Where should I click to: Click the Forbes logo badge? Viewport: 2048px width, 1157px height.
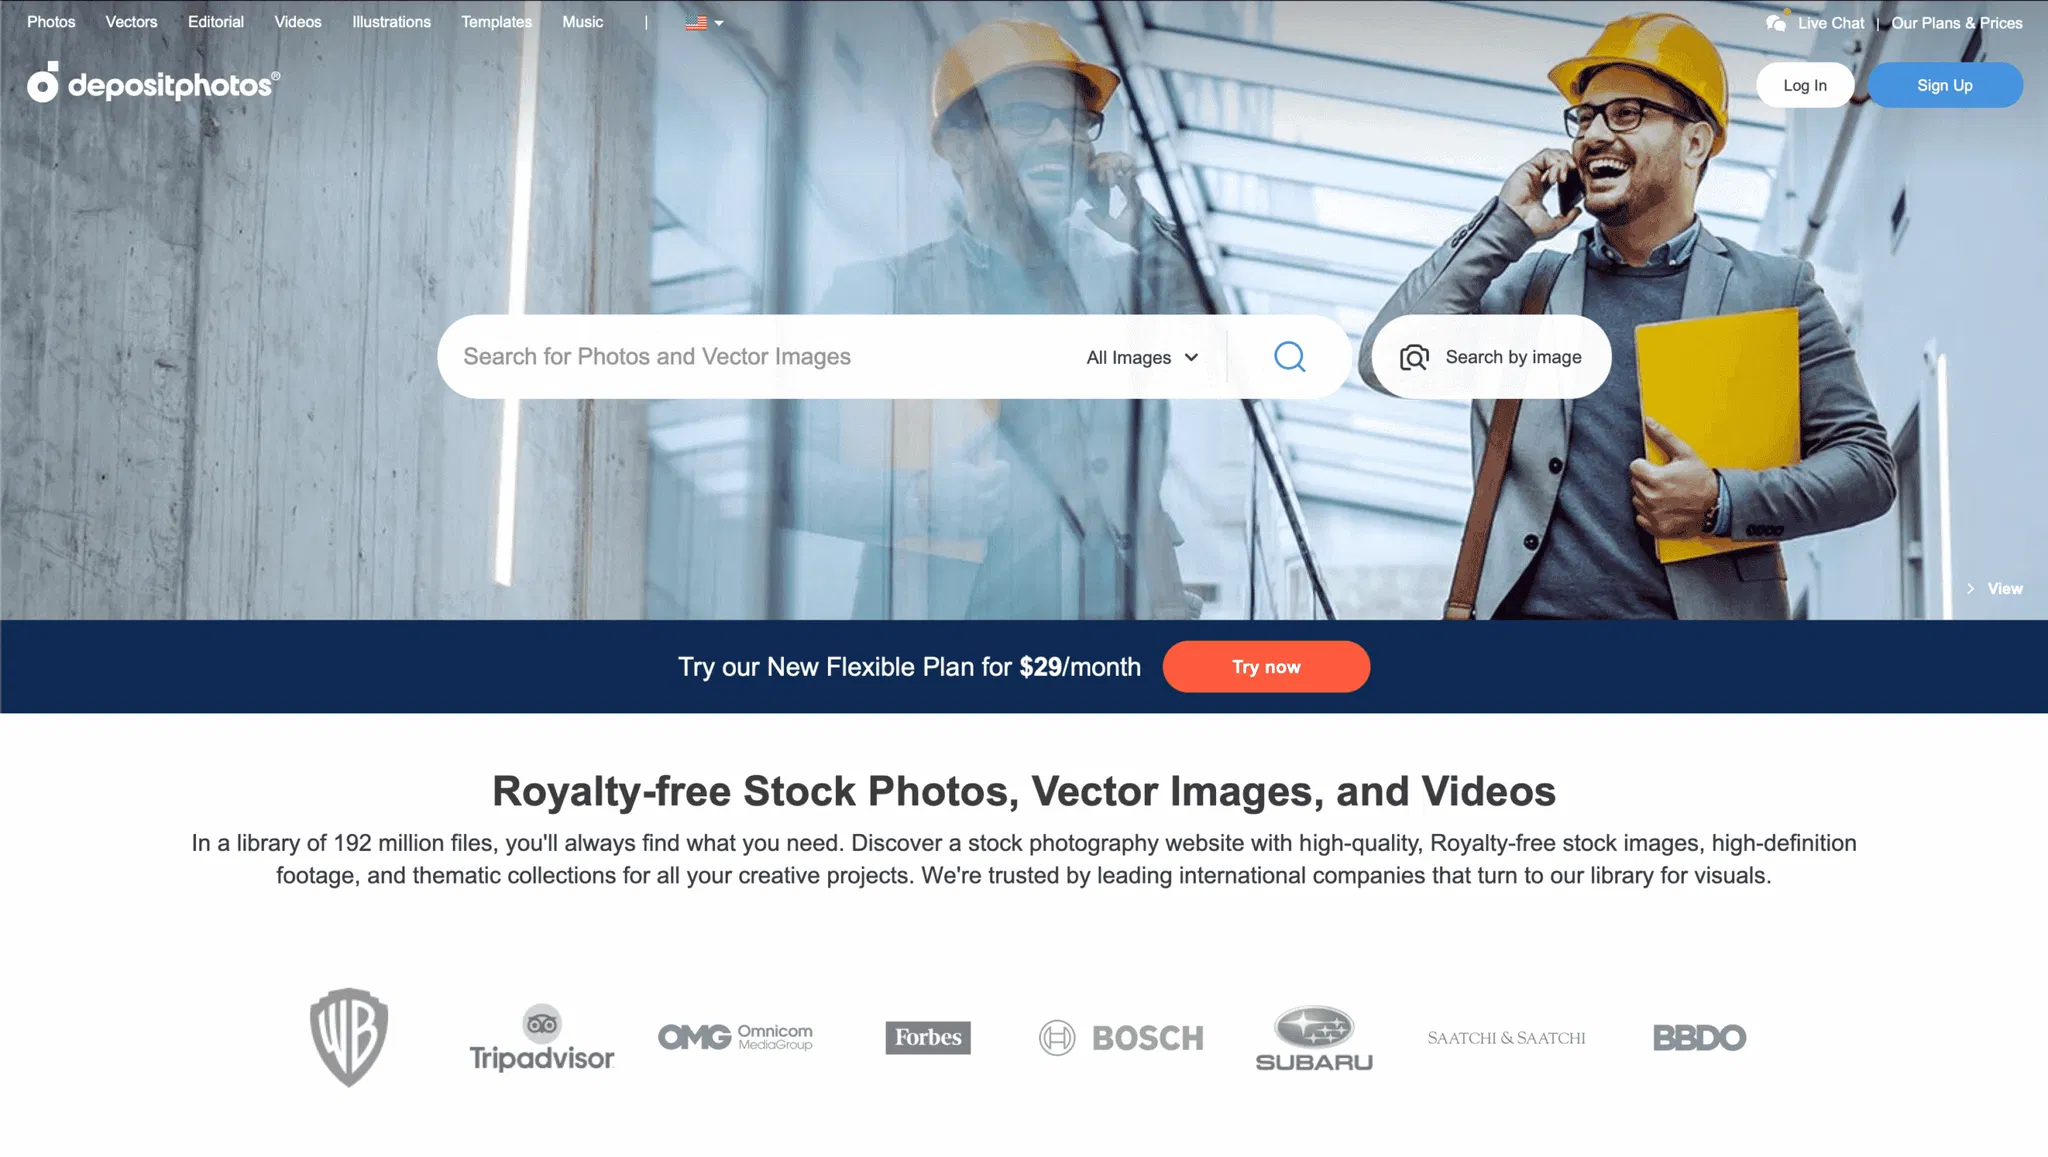(928, 1037)
